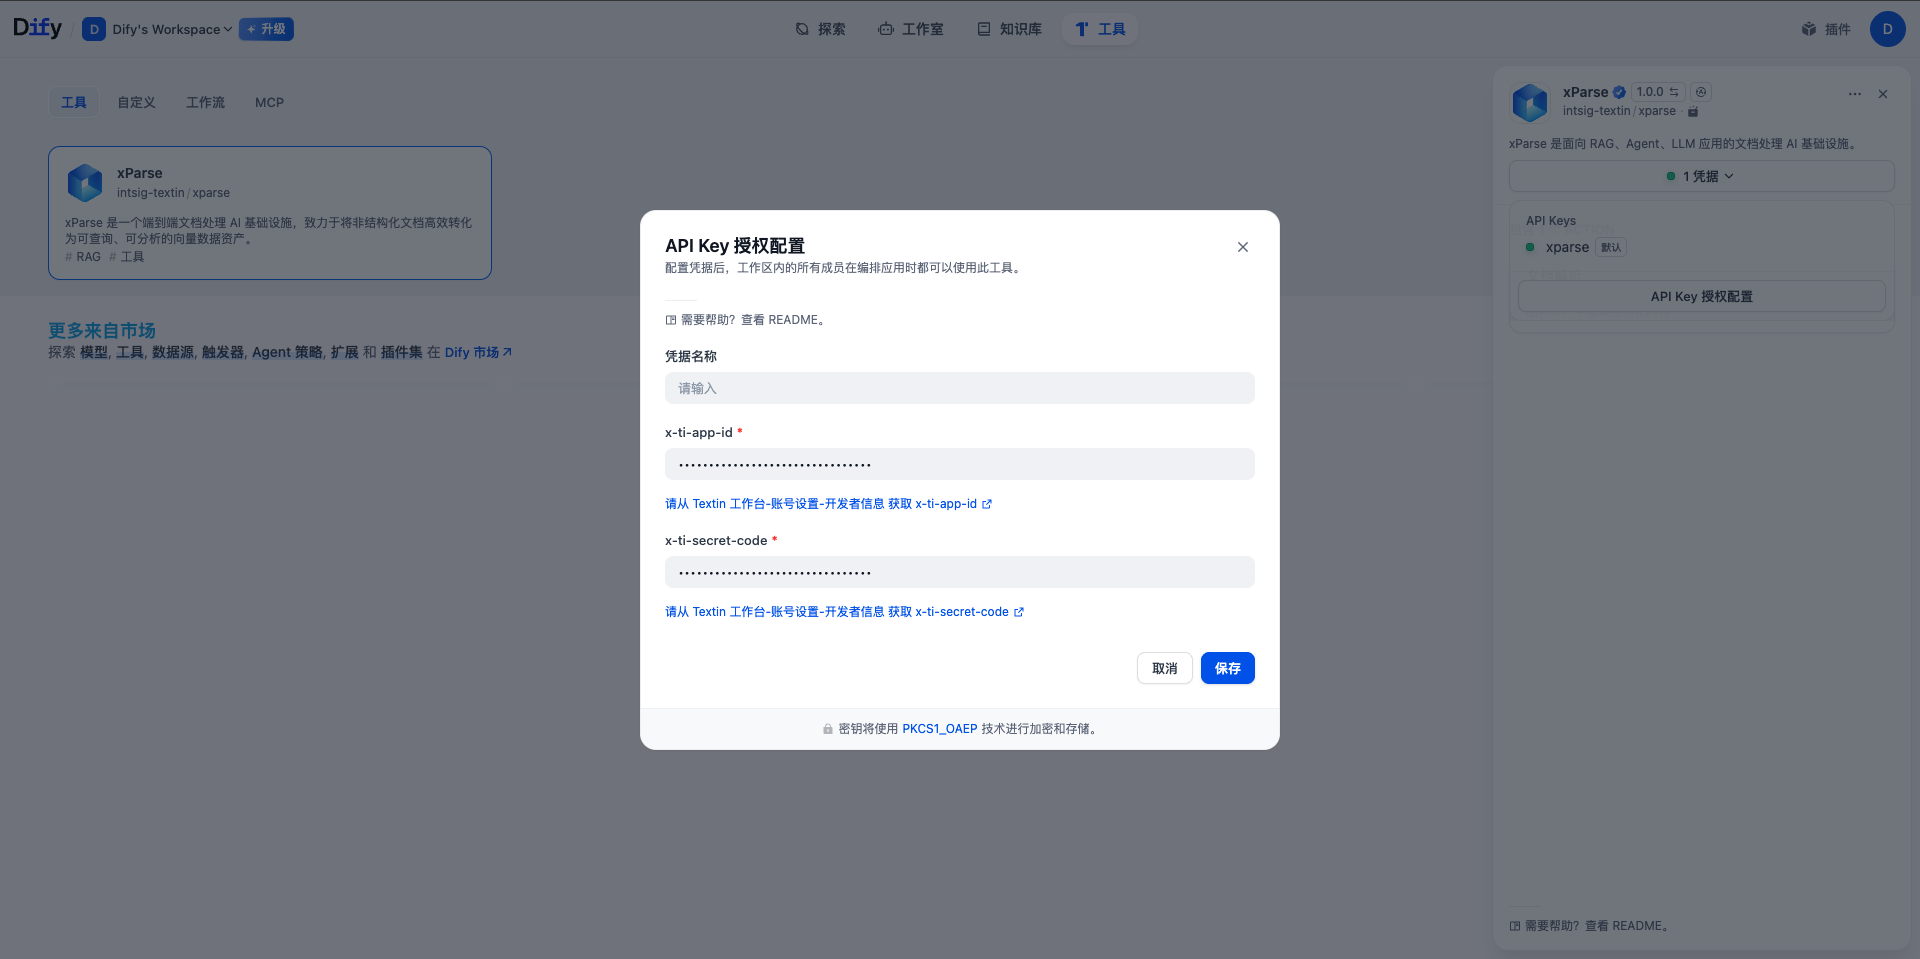Click the settings gear beside xParse version
The image size is (1920, 959).
[x=1700, y=91]
